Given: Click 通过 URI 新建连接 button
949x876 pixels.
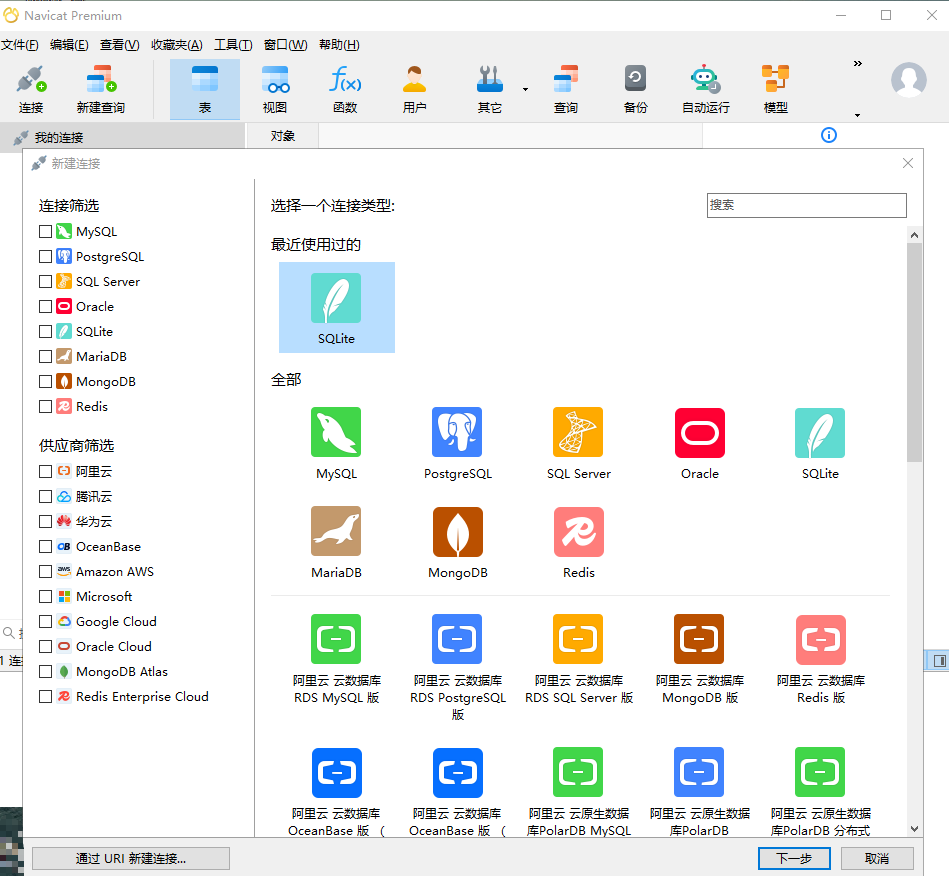Looking at the screenshot, I should [x=131, y=858].
